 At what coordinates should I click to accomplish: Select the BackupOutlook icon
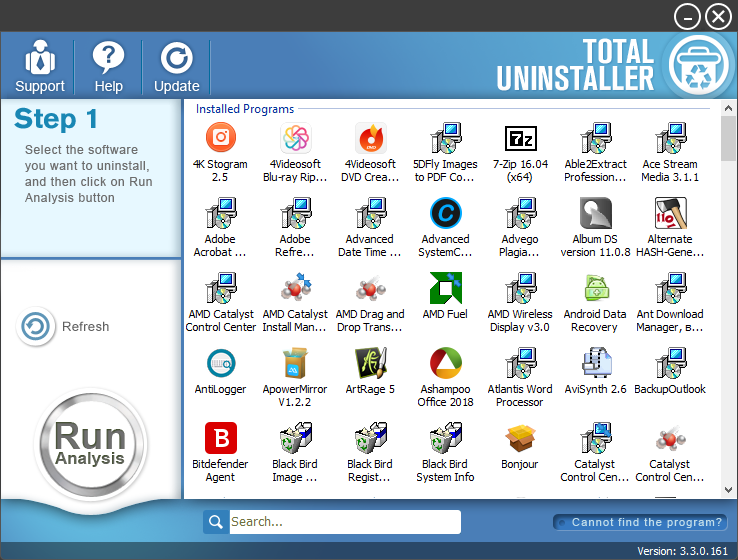point(670,363)
